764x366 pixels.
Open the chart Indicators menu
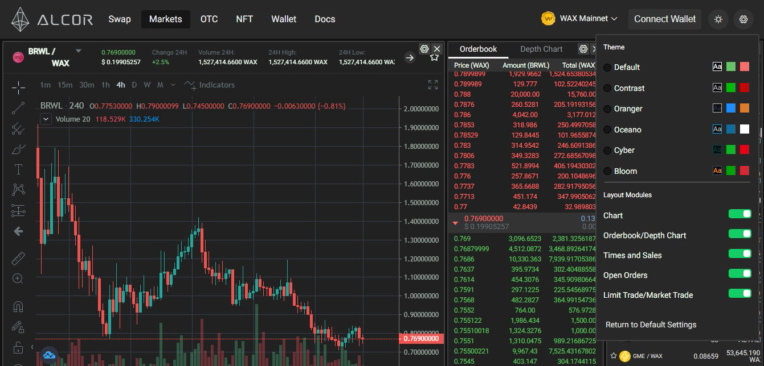tap(209, 85)
